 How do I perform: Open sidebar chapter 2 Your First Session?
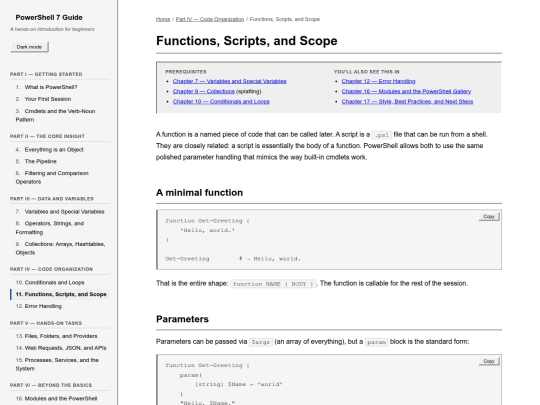point(60,99)
